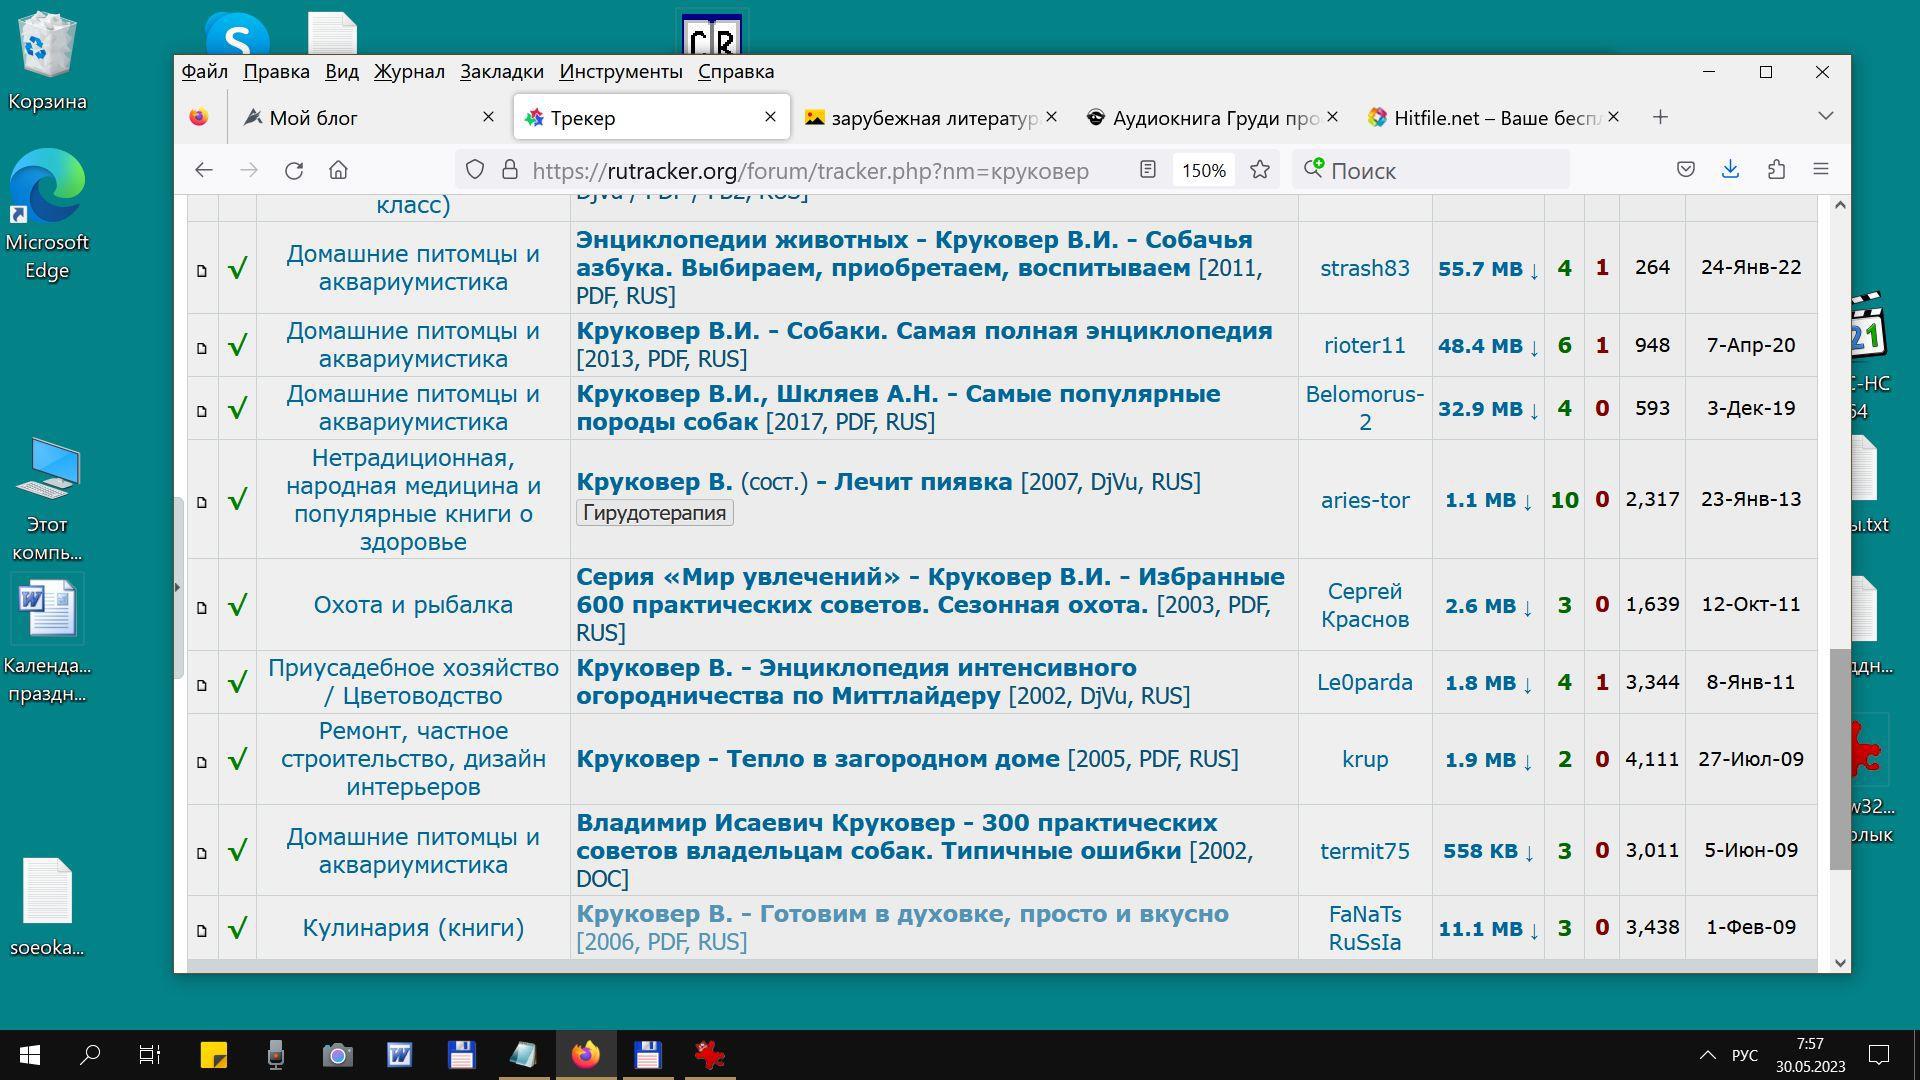Click the browser reload page icon
1920x1080 pixels.
click(293, 170)
